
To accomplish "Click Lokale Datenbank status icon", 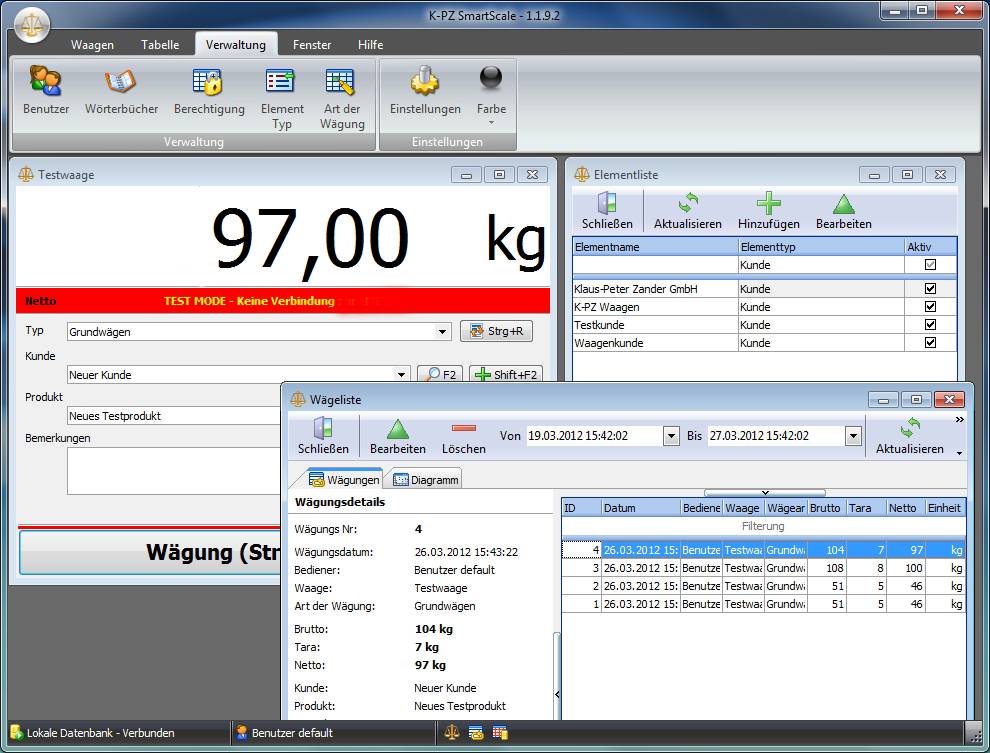I will point(16,733).
